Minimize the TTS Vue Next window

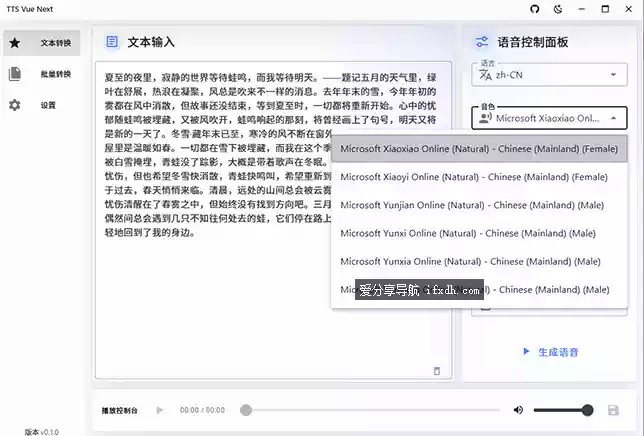[582, 9]
